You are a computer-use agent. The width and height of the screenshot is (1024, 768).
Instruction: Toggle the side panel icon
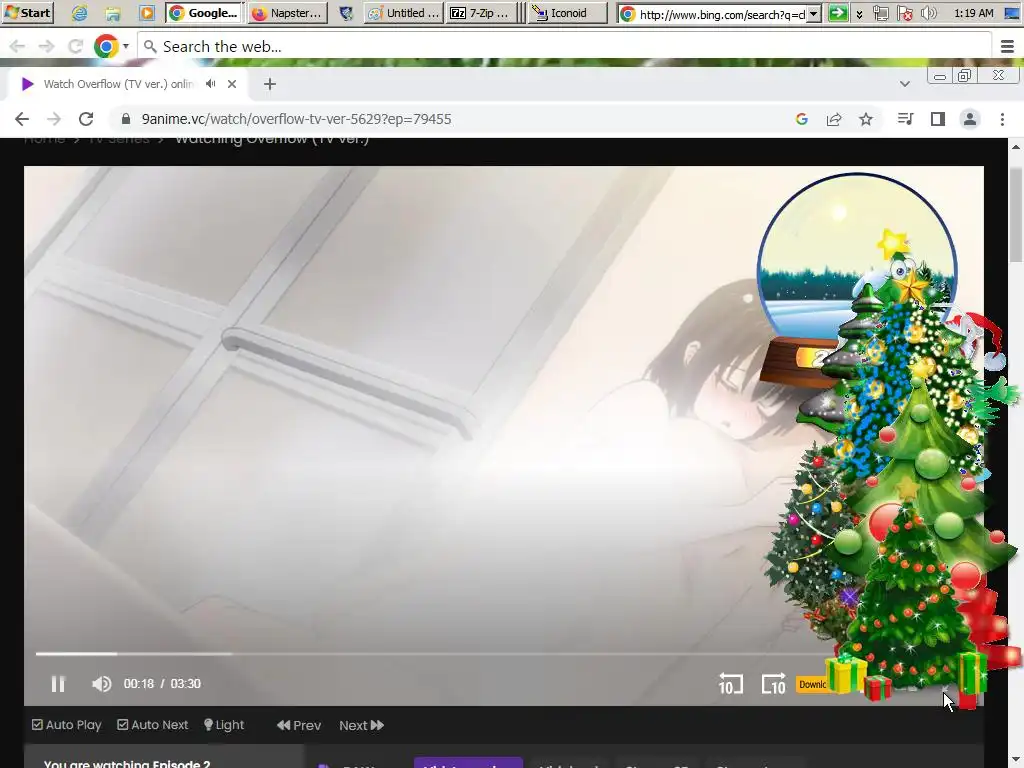coord(938,119)
